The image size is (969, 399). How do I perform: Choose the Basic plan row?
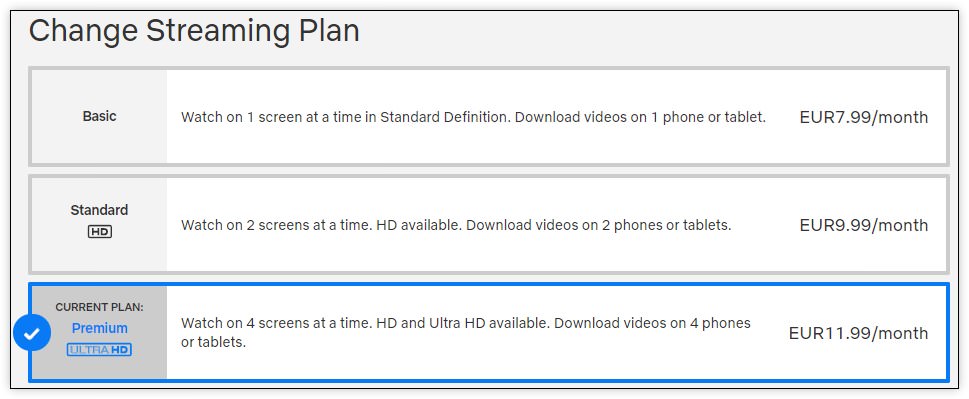pos(489,116)
